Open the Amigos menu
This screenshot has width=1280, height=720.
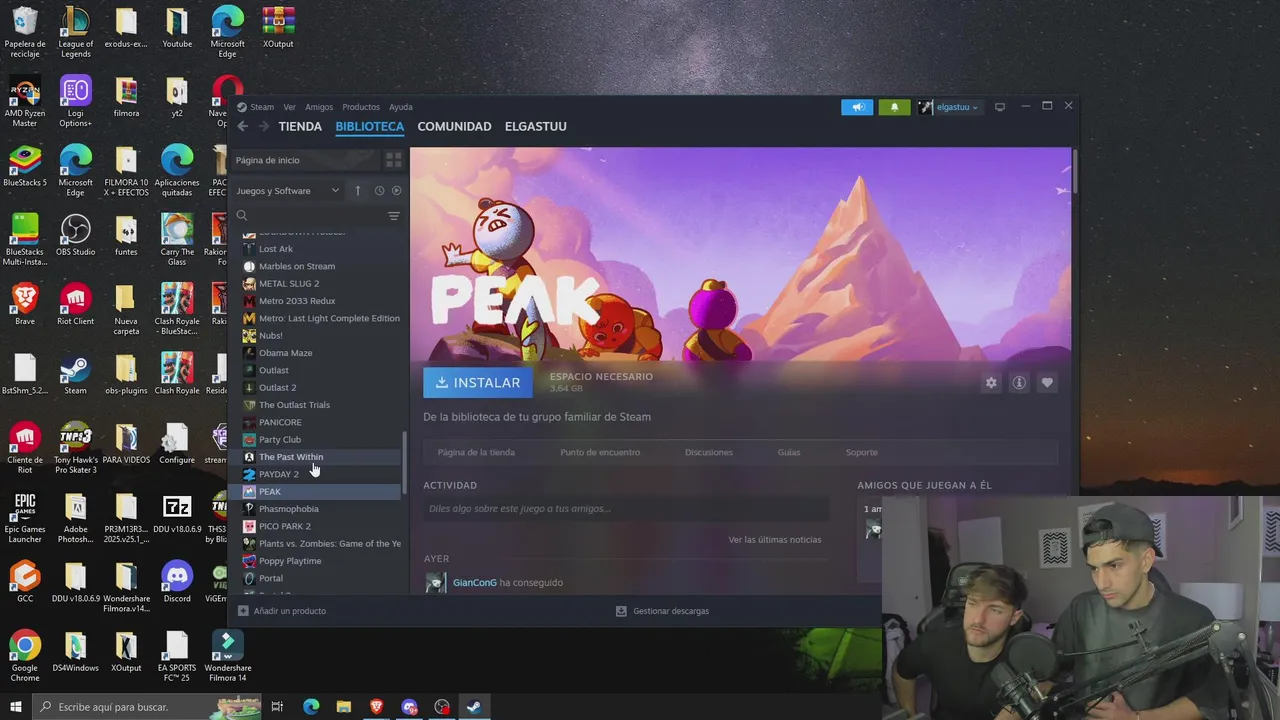click(319, 107)
